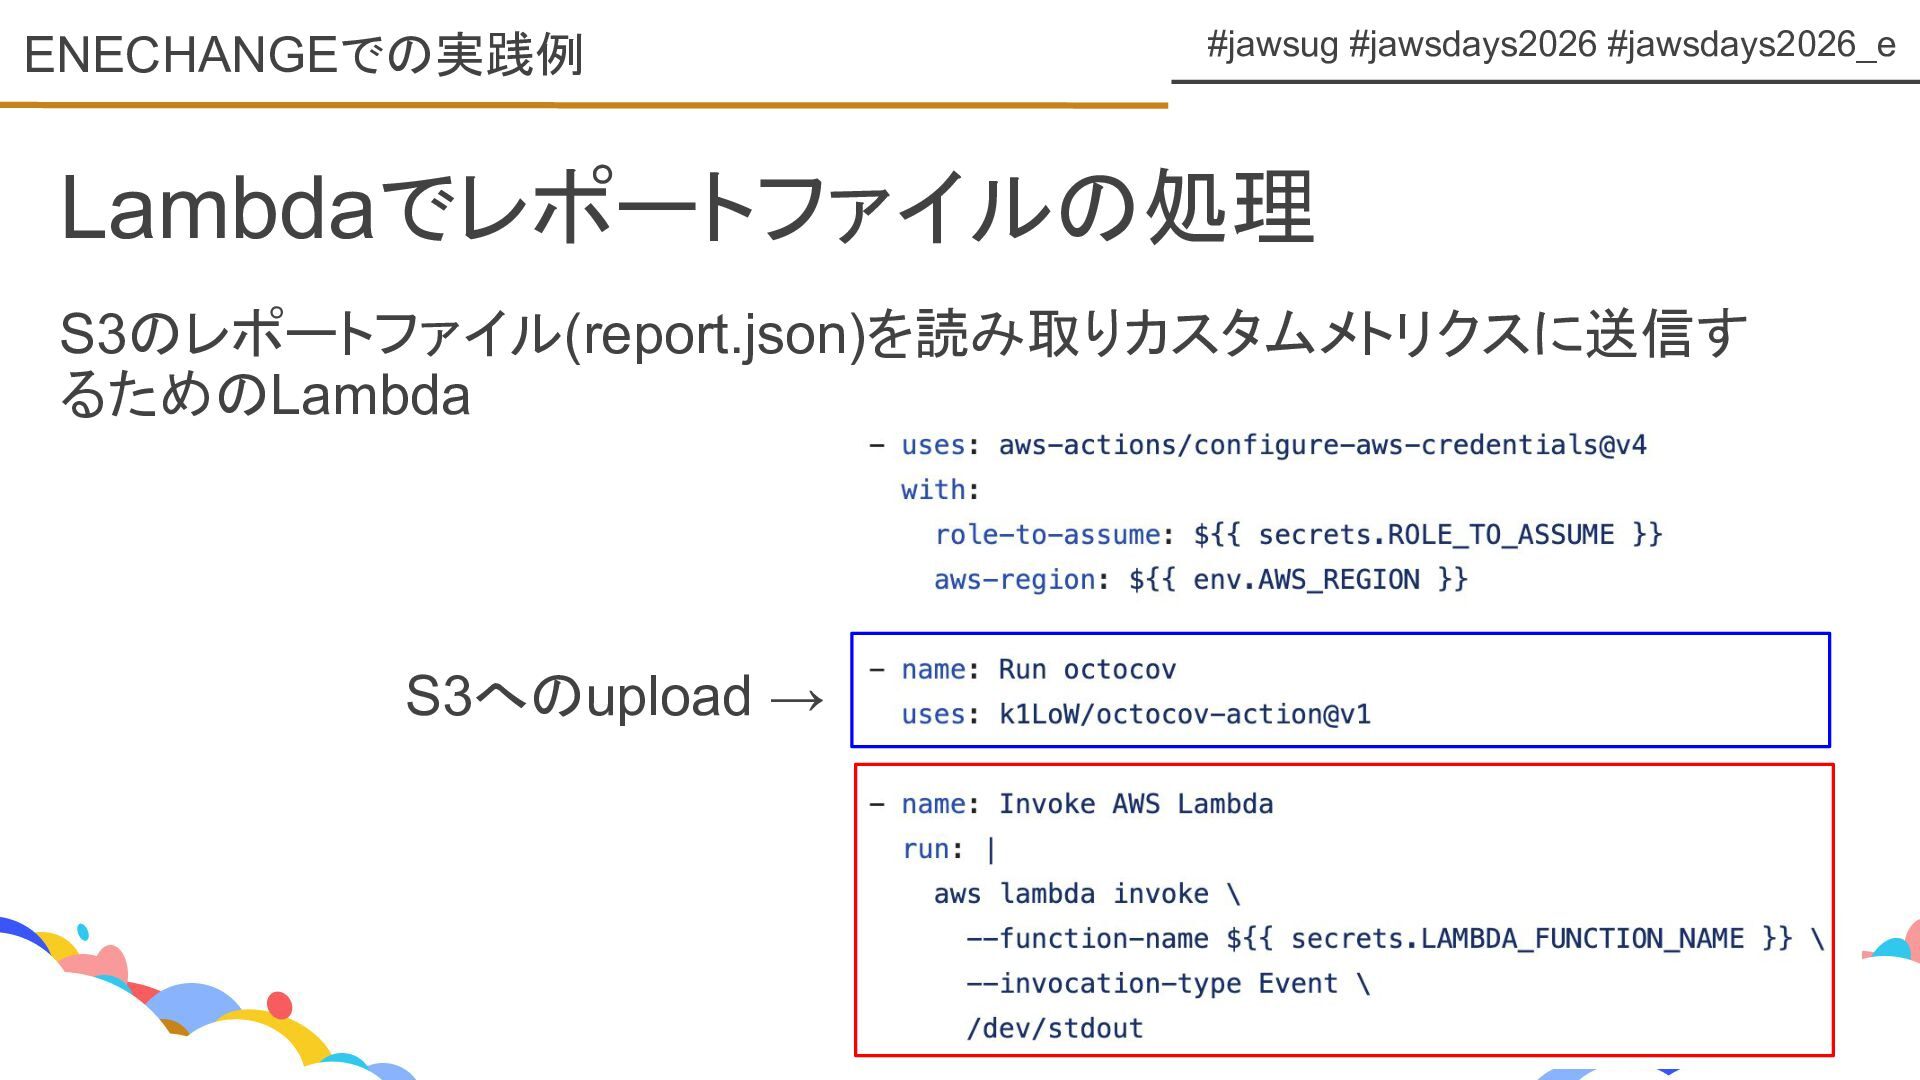Click the #jawsdays2026_e hashtag
This screenshot has width=1920, height=1080.
tap(1750, 44)
